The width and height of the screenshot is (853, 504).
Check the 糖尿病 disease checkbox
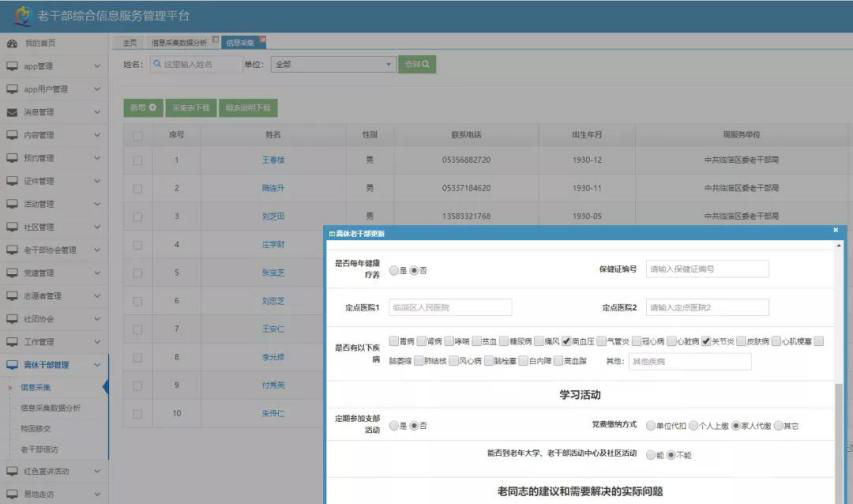(x=503, y=341)
